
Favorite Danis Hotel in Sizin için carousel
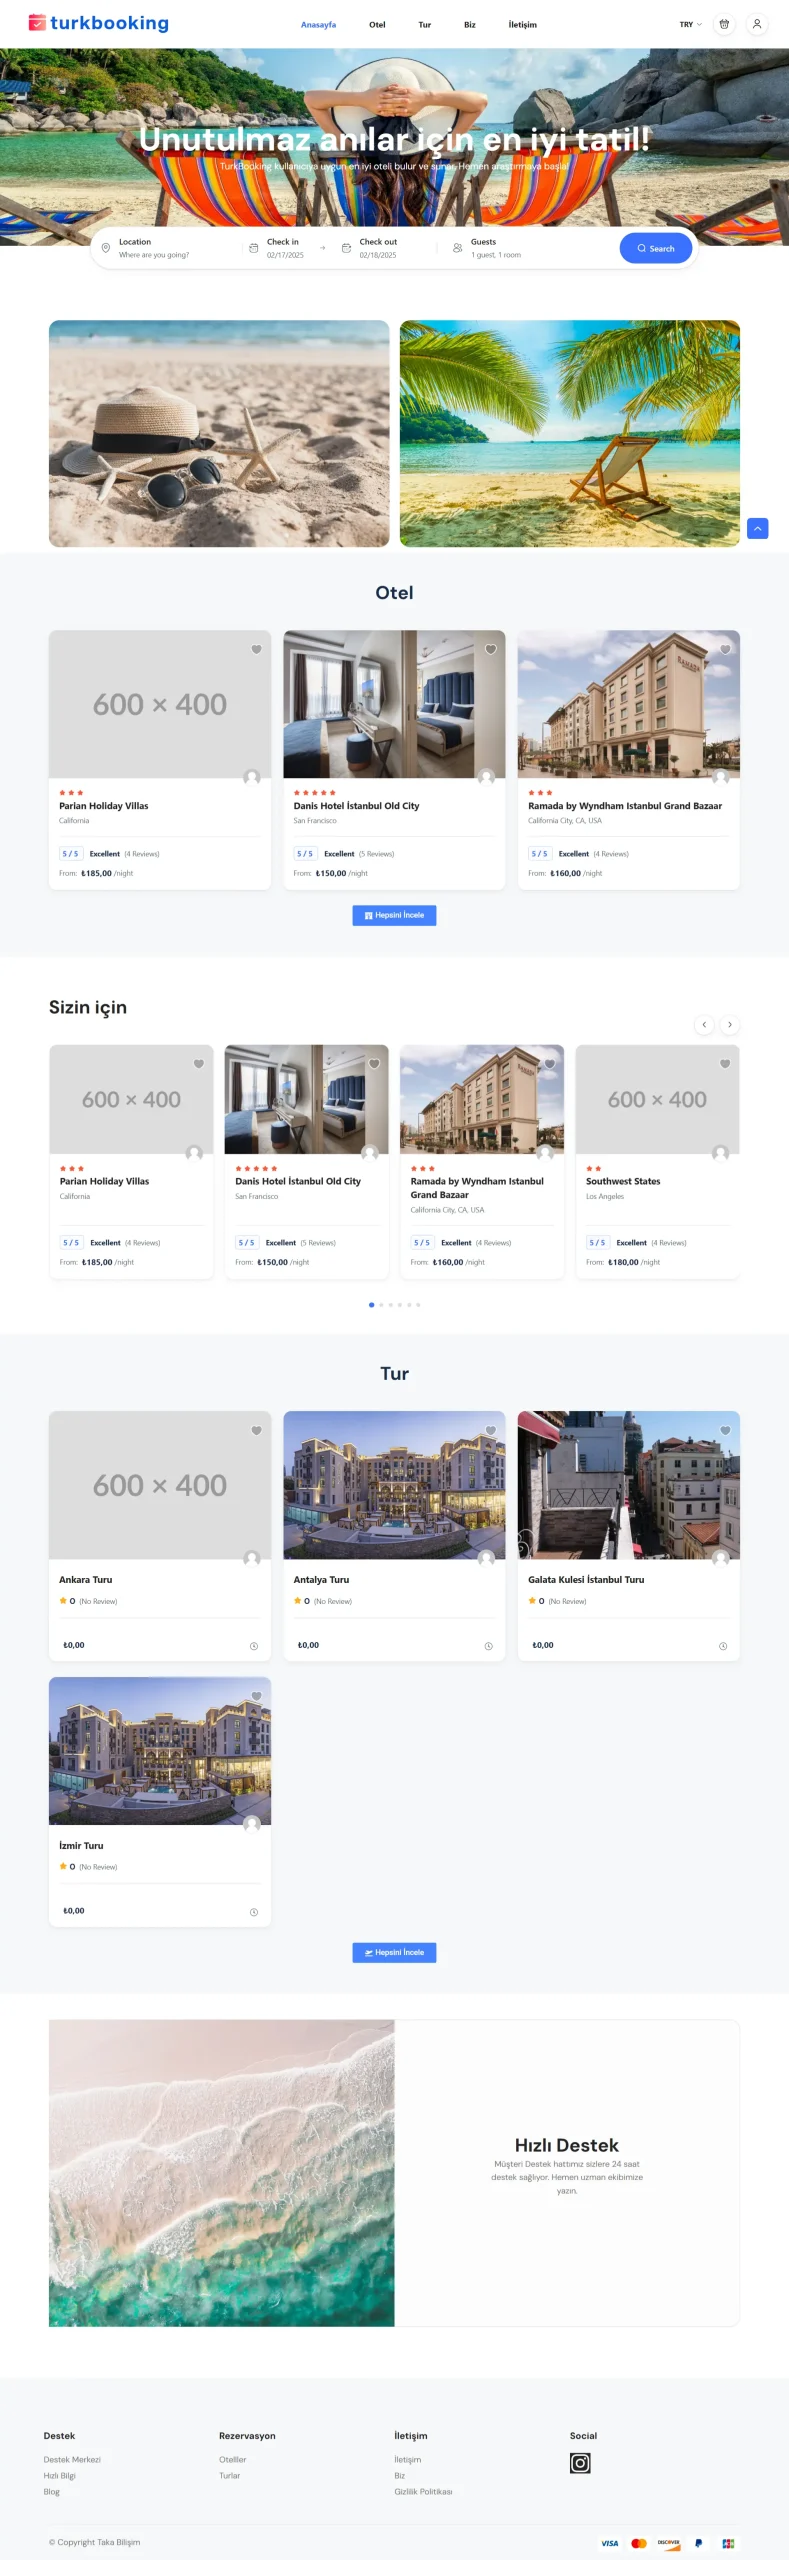coord(374,1064)
